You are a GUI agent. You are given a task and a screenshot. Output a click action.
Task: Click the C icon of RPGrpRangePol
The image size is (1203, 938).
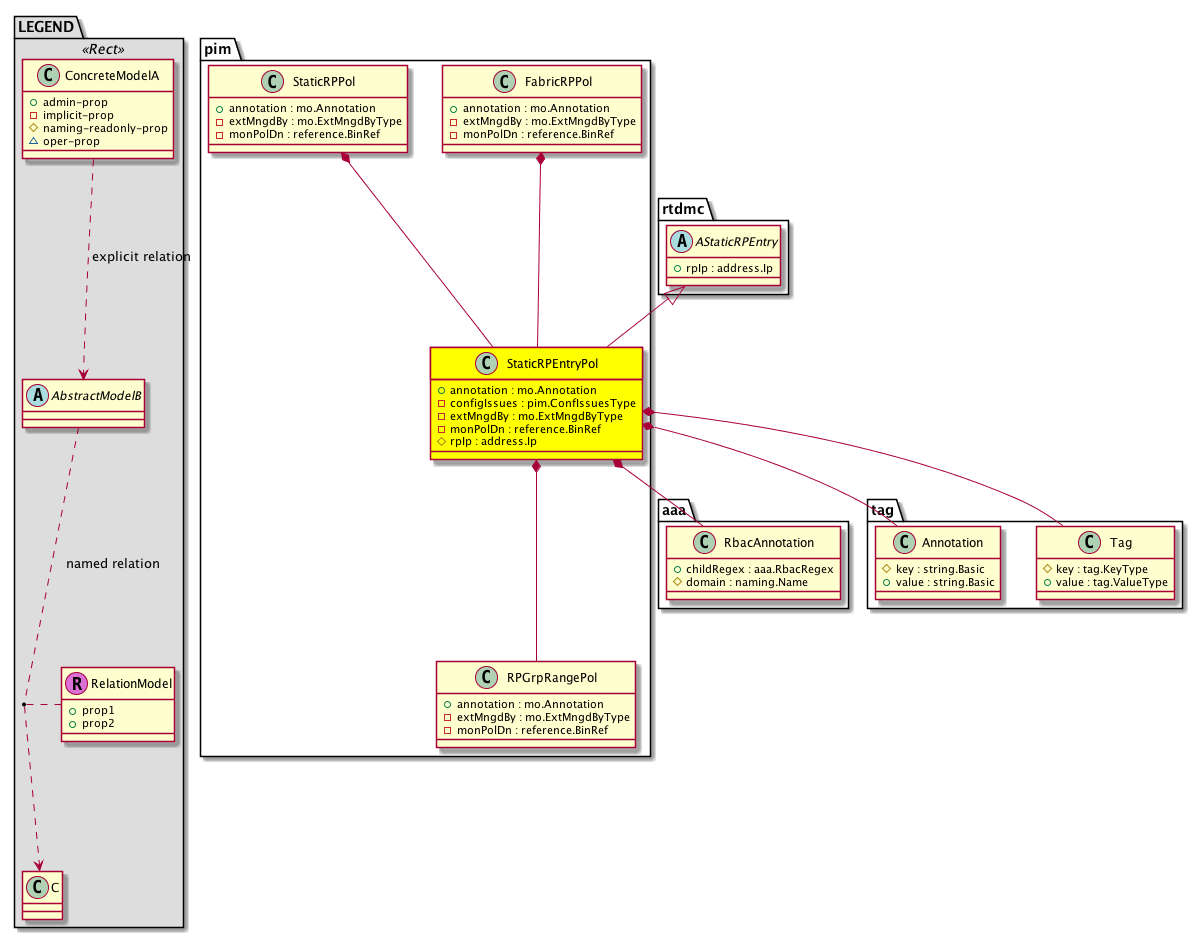(487, 677)
